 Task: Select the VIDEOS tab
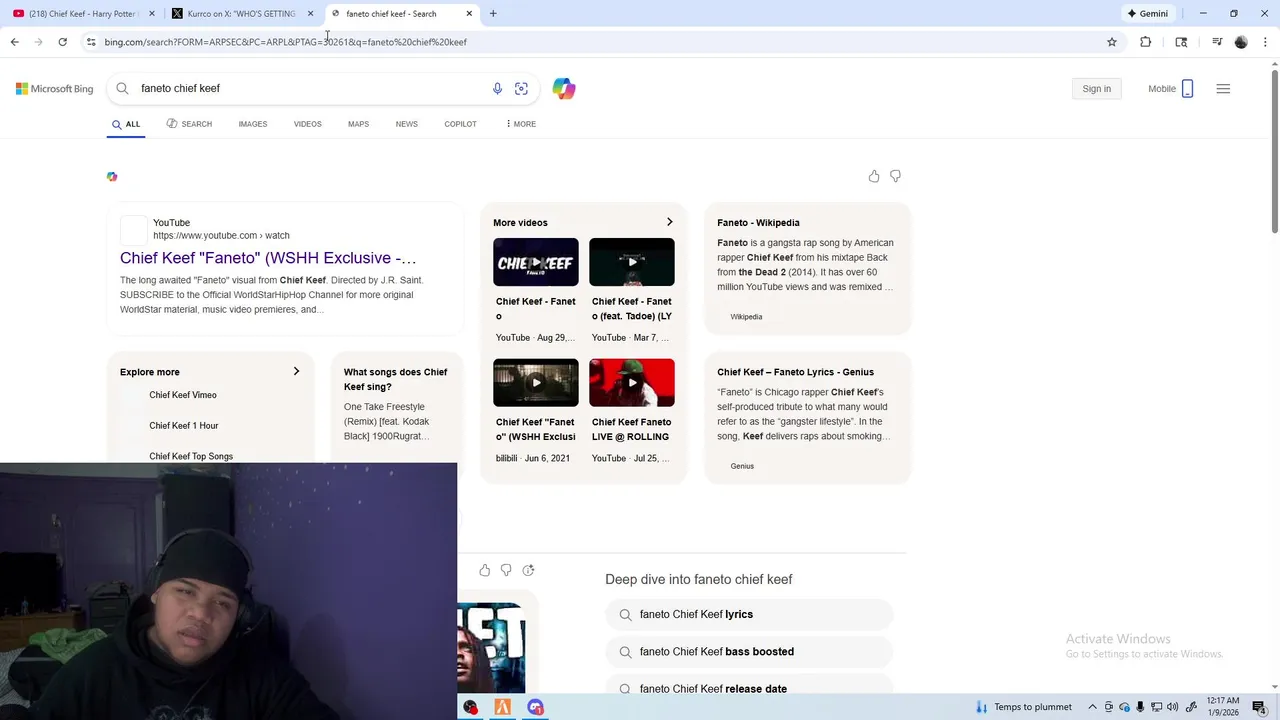pos(307,124)
